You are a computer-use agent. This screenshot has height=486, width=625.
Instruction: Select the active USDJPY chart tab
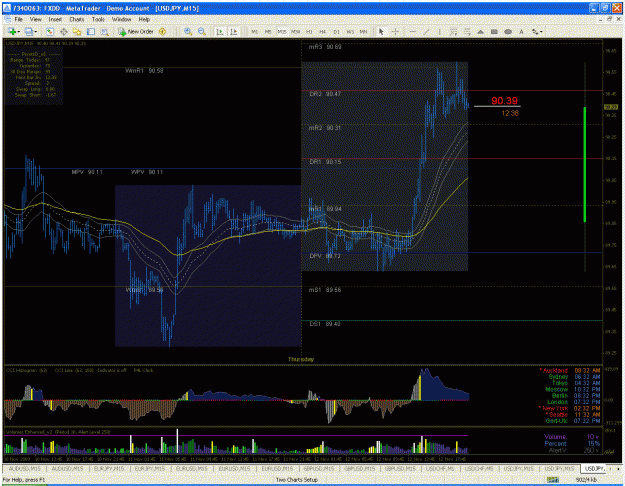coord(595,469)
